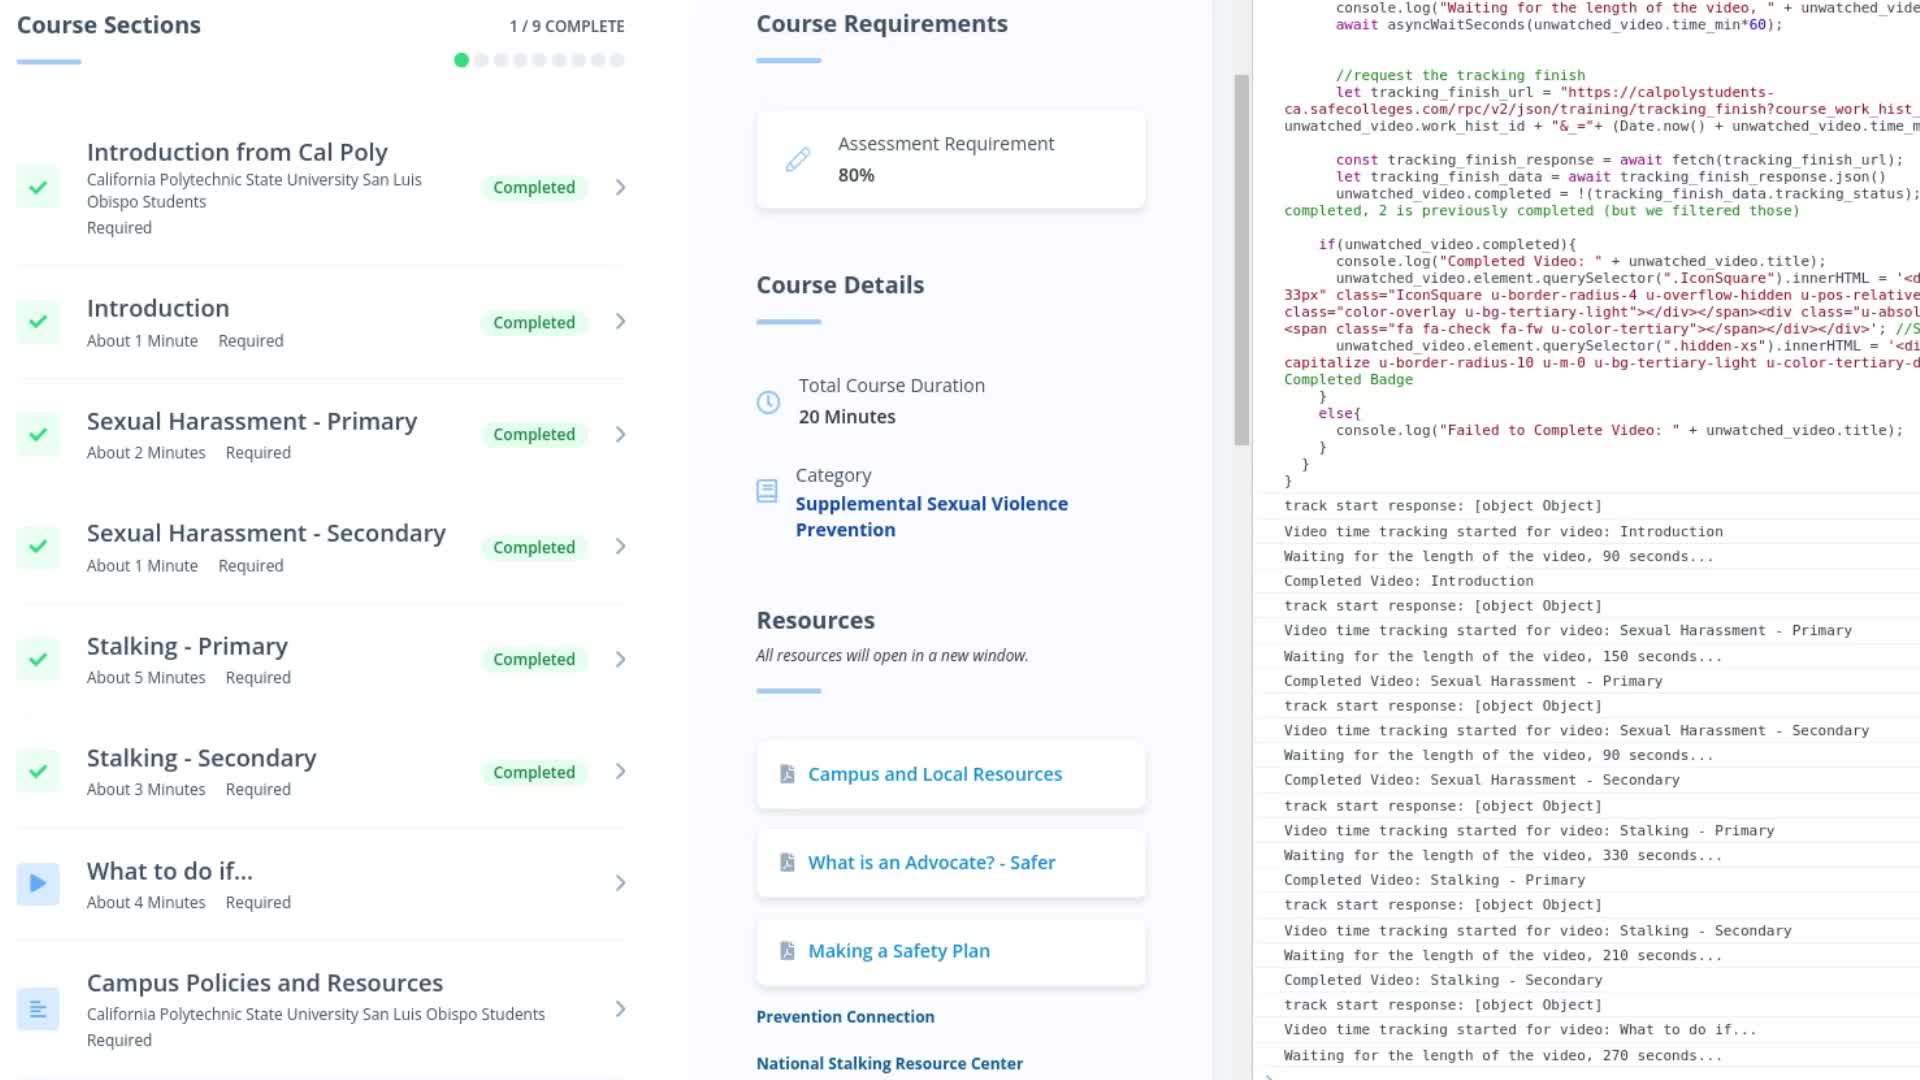Viewport: 1920px width, 1080px height.
Task: Open the Campus Policies and Resources section
Action: click(265, 983)
